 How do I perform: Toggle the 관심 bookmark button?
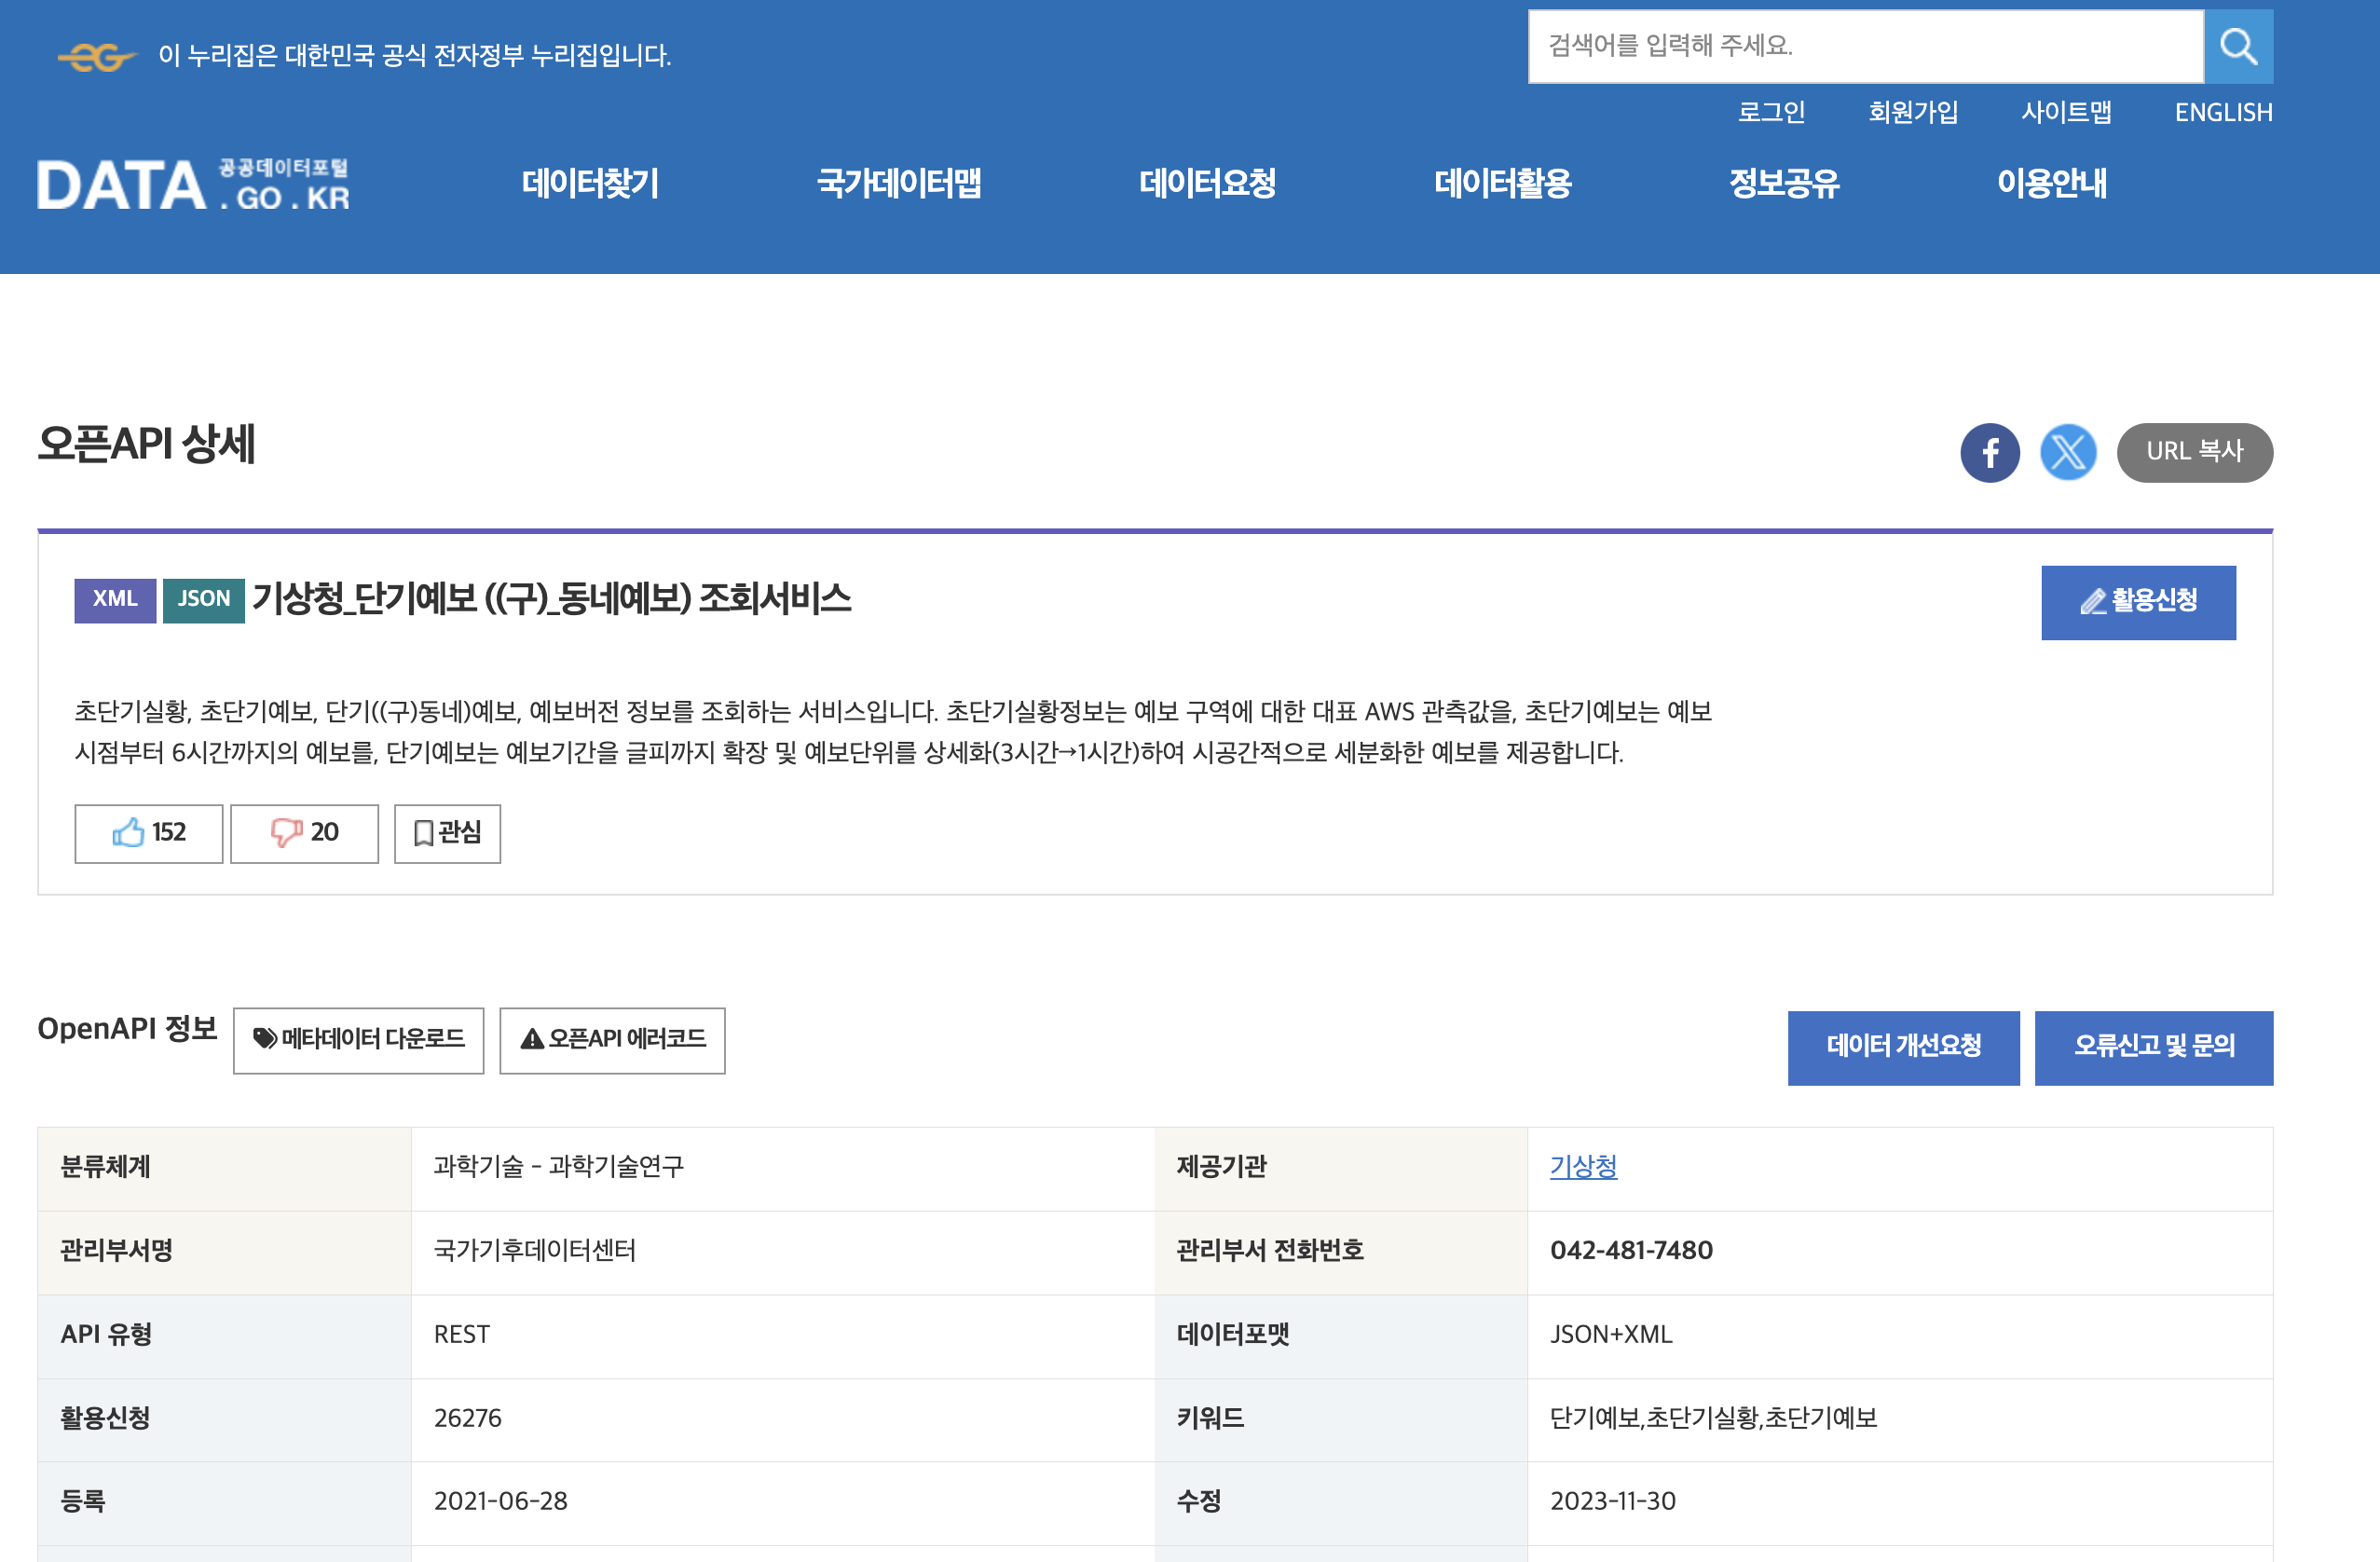447,833
